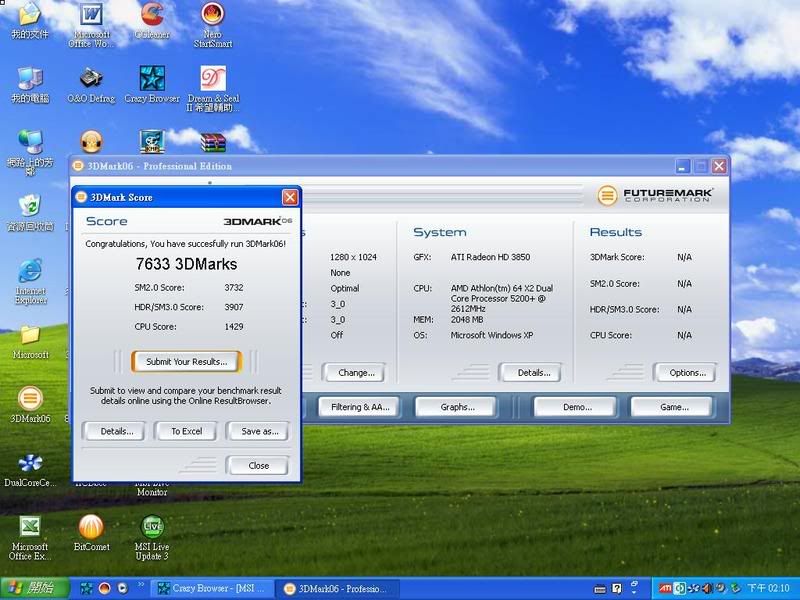Open Filtering & AA settings

[359, 407]
